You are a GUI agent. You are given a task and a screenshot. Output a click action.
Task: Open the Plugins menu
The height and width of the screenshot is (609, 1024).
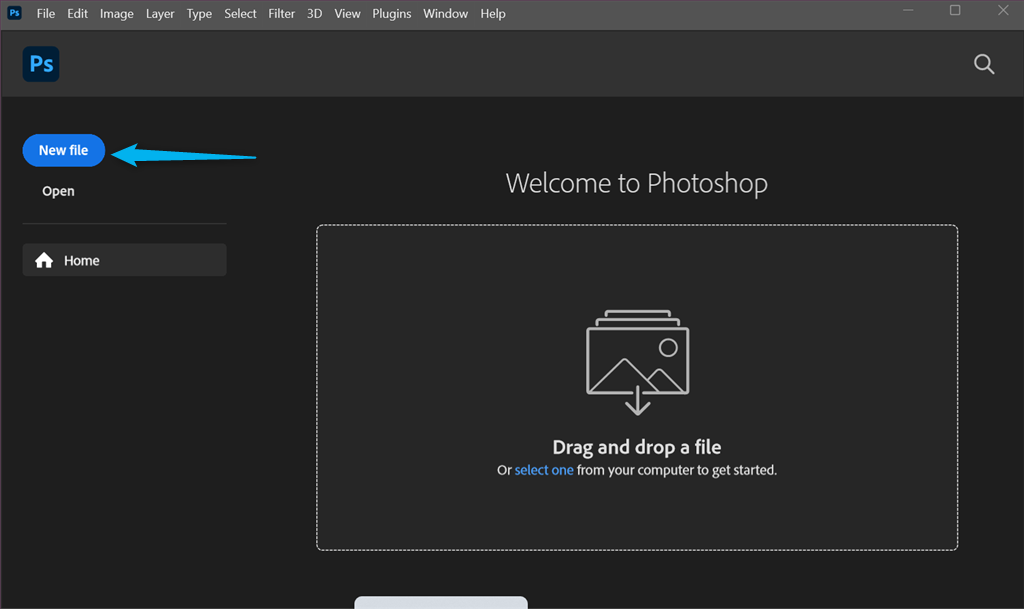point(392,14)
